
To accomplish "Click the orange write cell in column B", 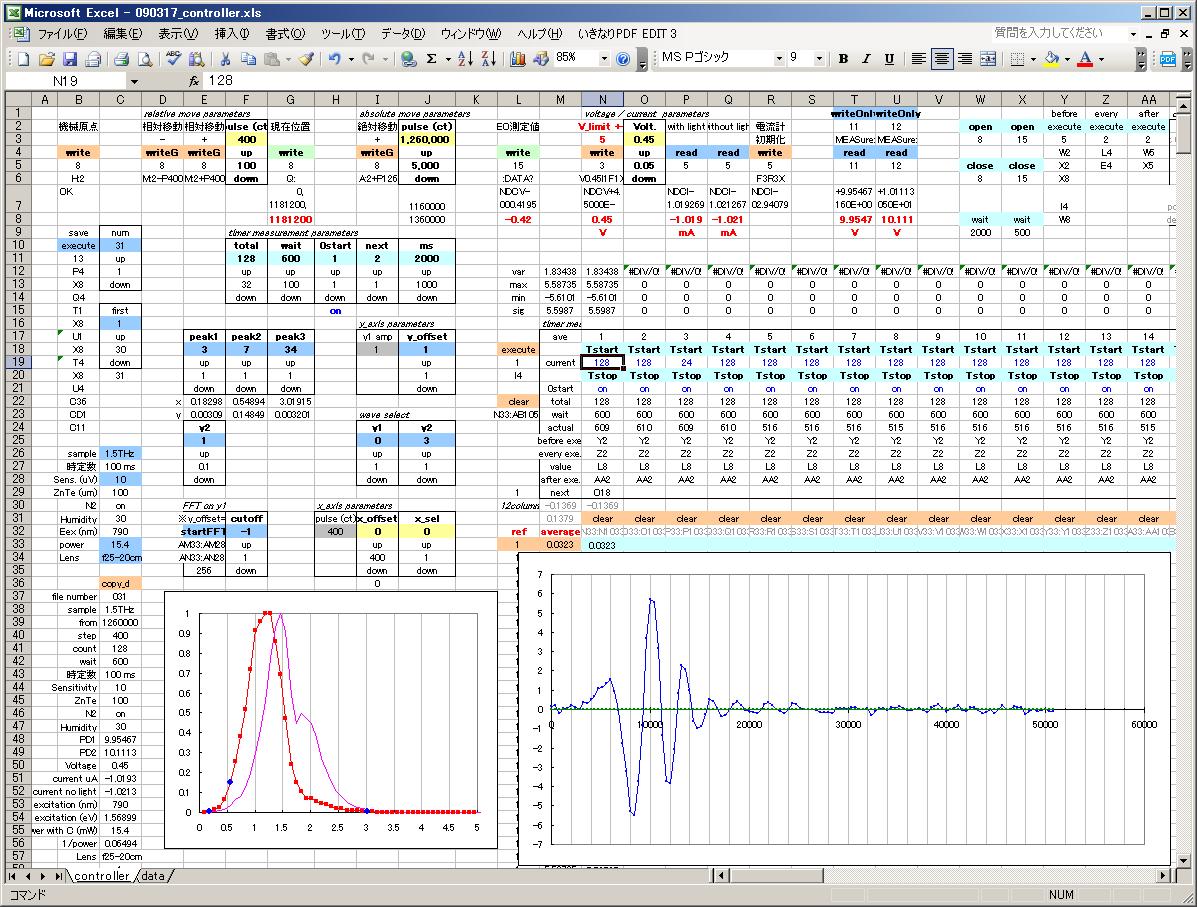I will pyautogui.click(x=78, y=153).
